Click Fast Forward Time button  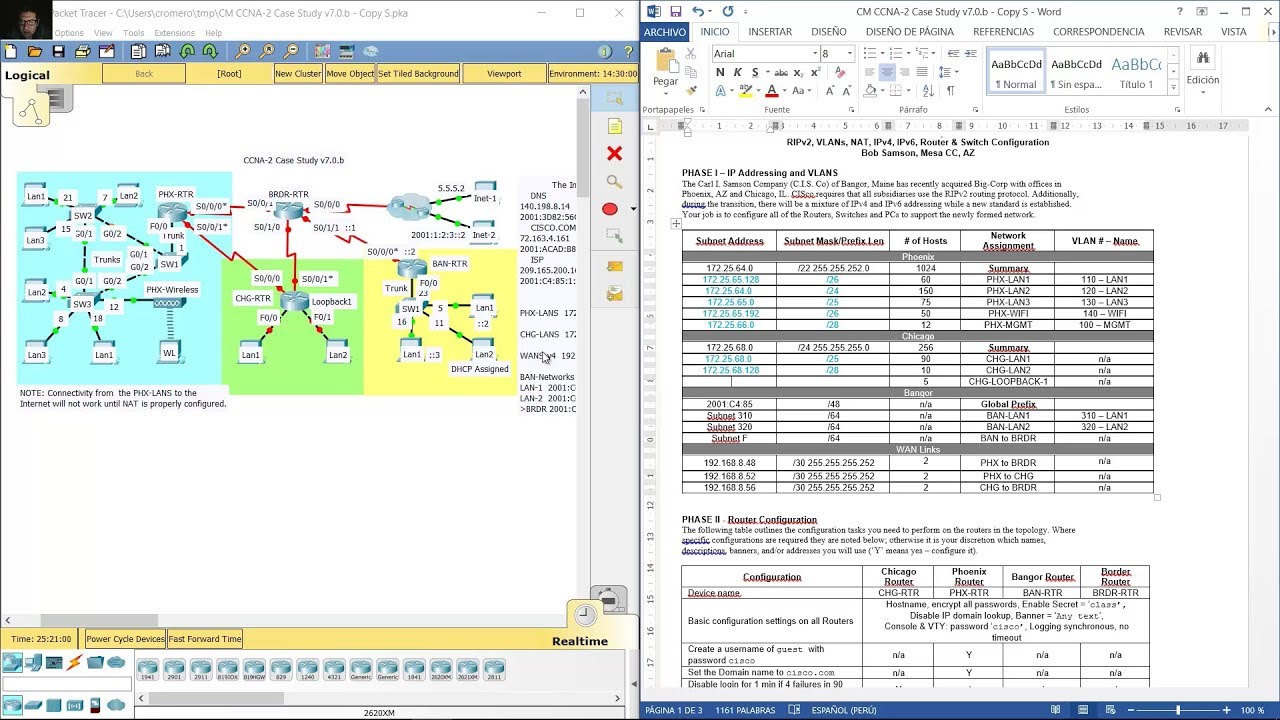(204, 639)
